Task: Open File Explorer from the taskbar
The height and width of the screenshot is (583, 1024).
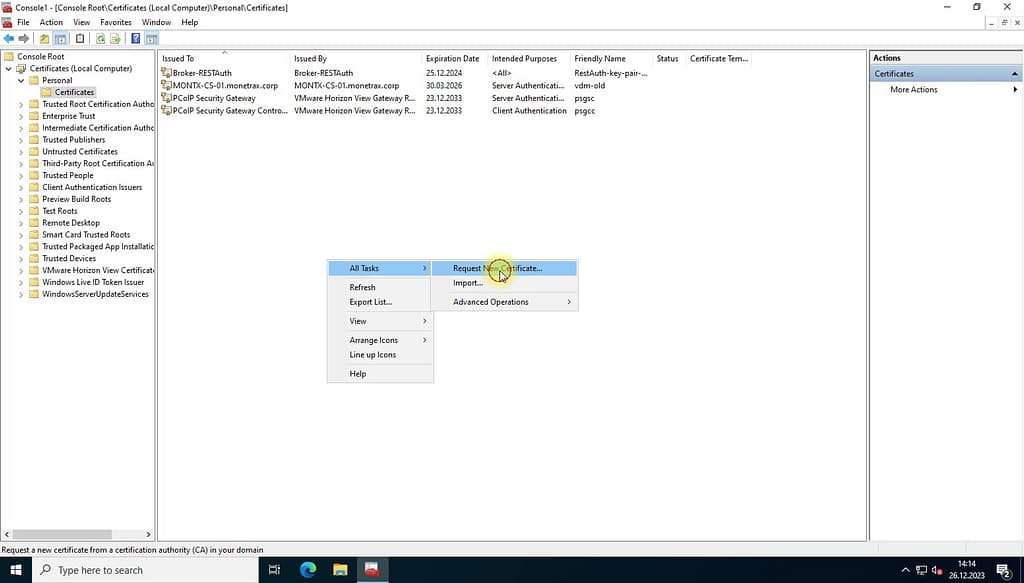Action: tap(340, 570)
